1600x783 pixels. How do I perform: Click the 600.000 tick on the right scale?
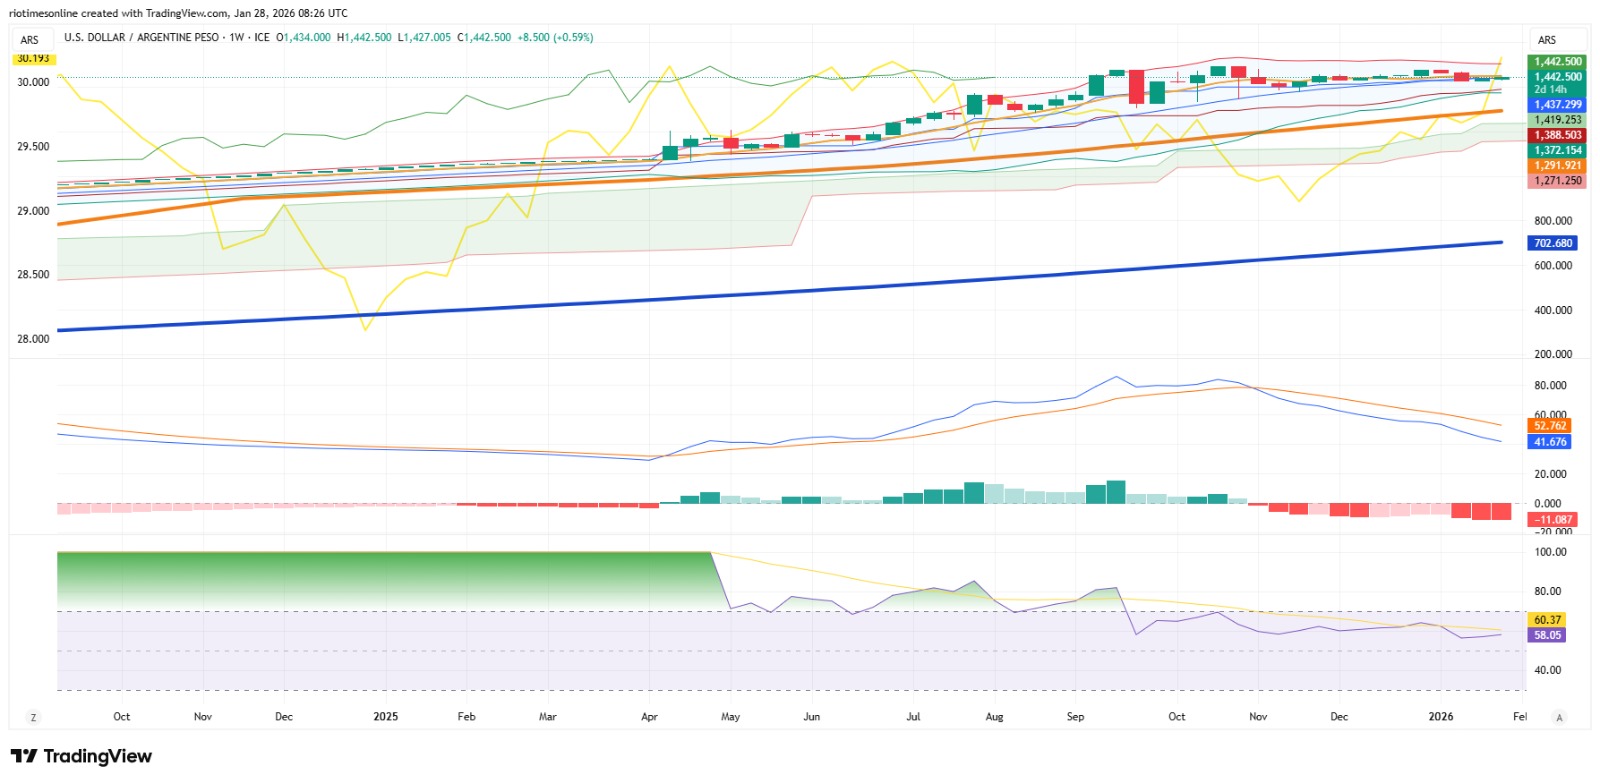(1553, 266)
